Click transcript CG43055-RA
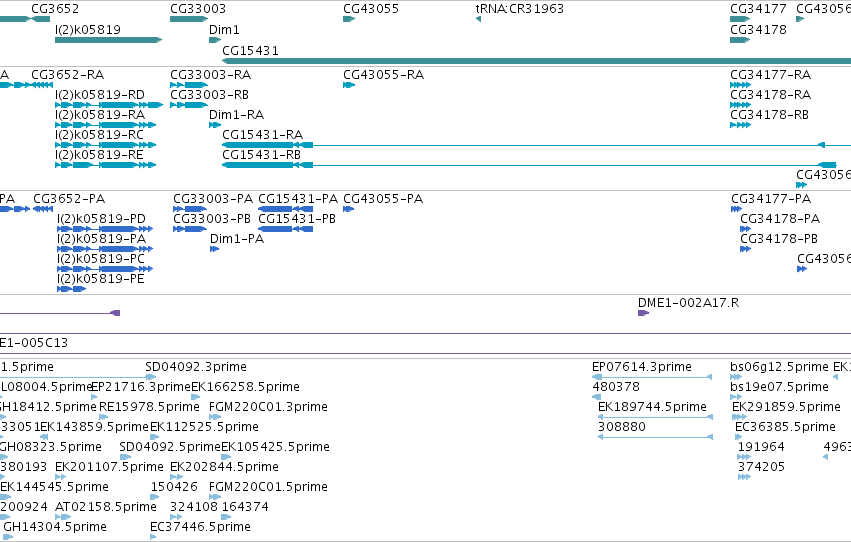The height and width of the screenshot is (542, 851). click(349, 85)
